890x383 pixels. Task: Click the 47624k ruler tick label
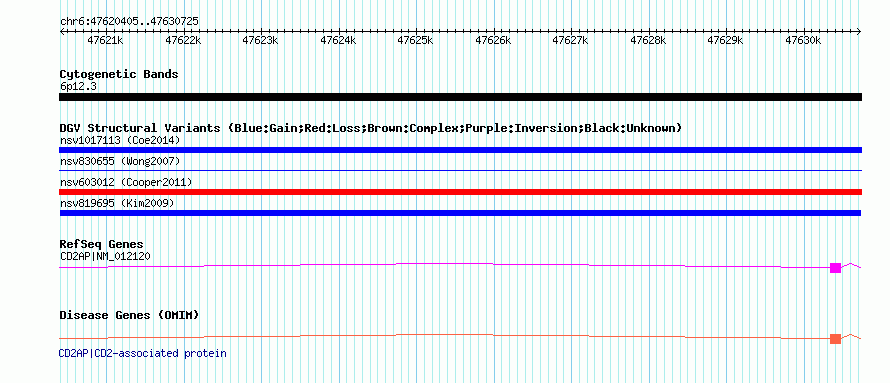pos(338,41)
